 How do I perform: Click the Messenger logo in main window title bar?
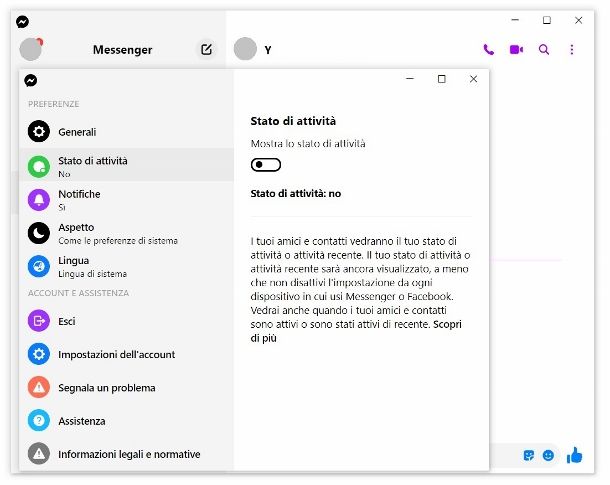pos(23,21)
